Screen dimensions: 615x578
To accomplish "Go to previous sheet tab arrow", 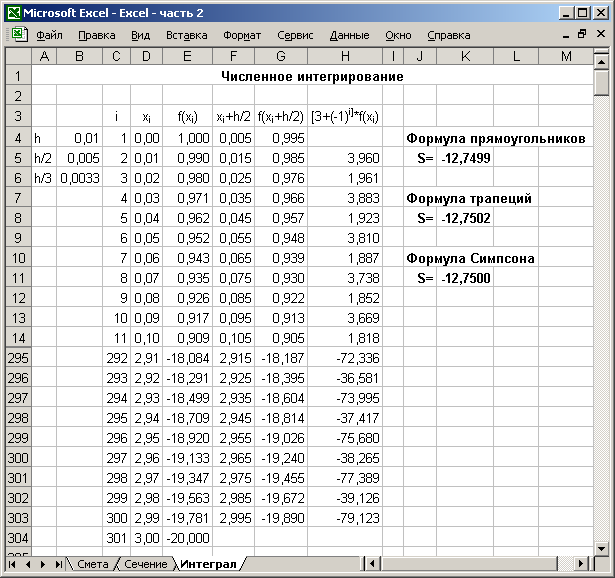I will pos(28,564).
